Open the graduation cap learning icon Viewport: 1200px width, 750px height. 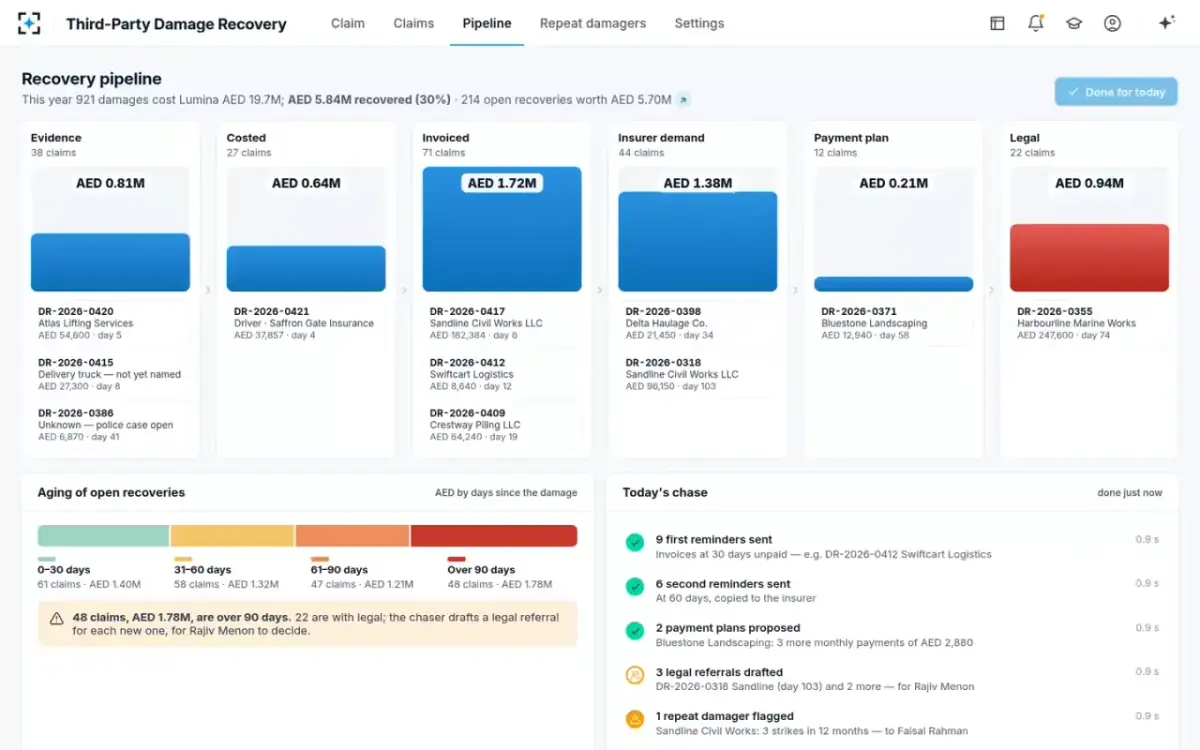click(1074, 23)
